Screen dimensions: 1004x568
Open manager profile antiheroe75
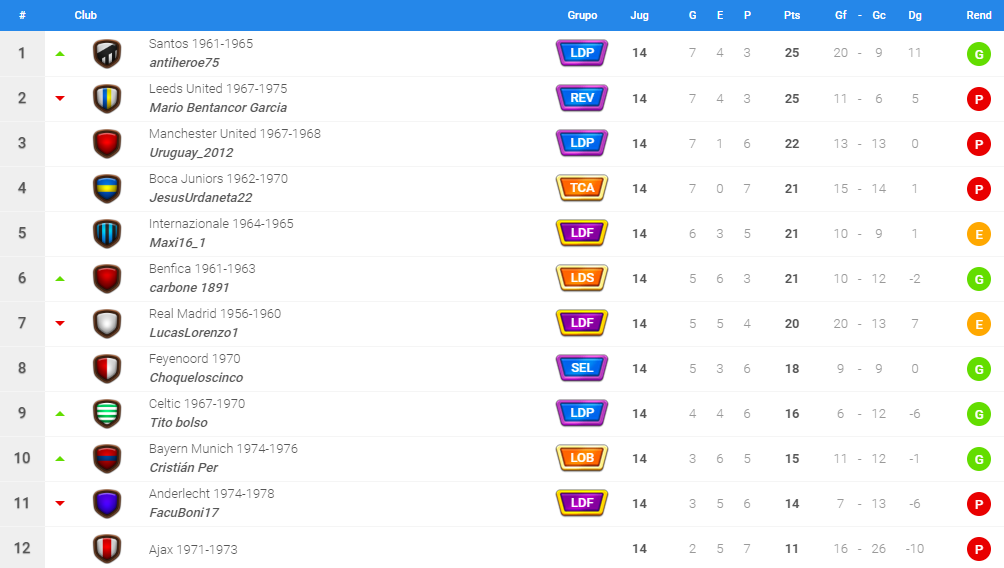(x=184, y=63)
